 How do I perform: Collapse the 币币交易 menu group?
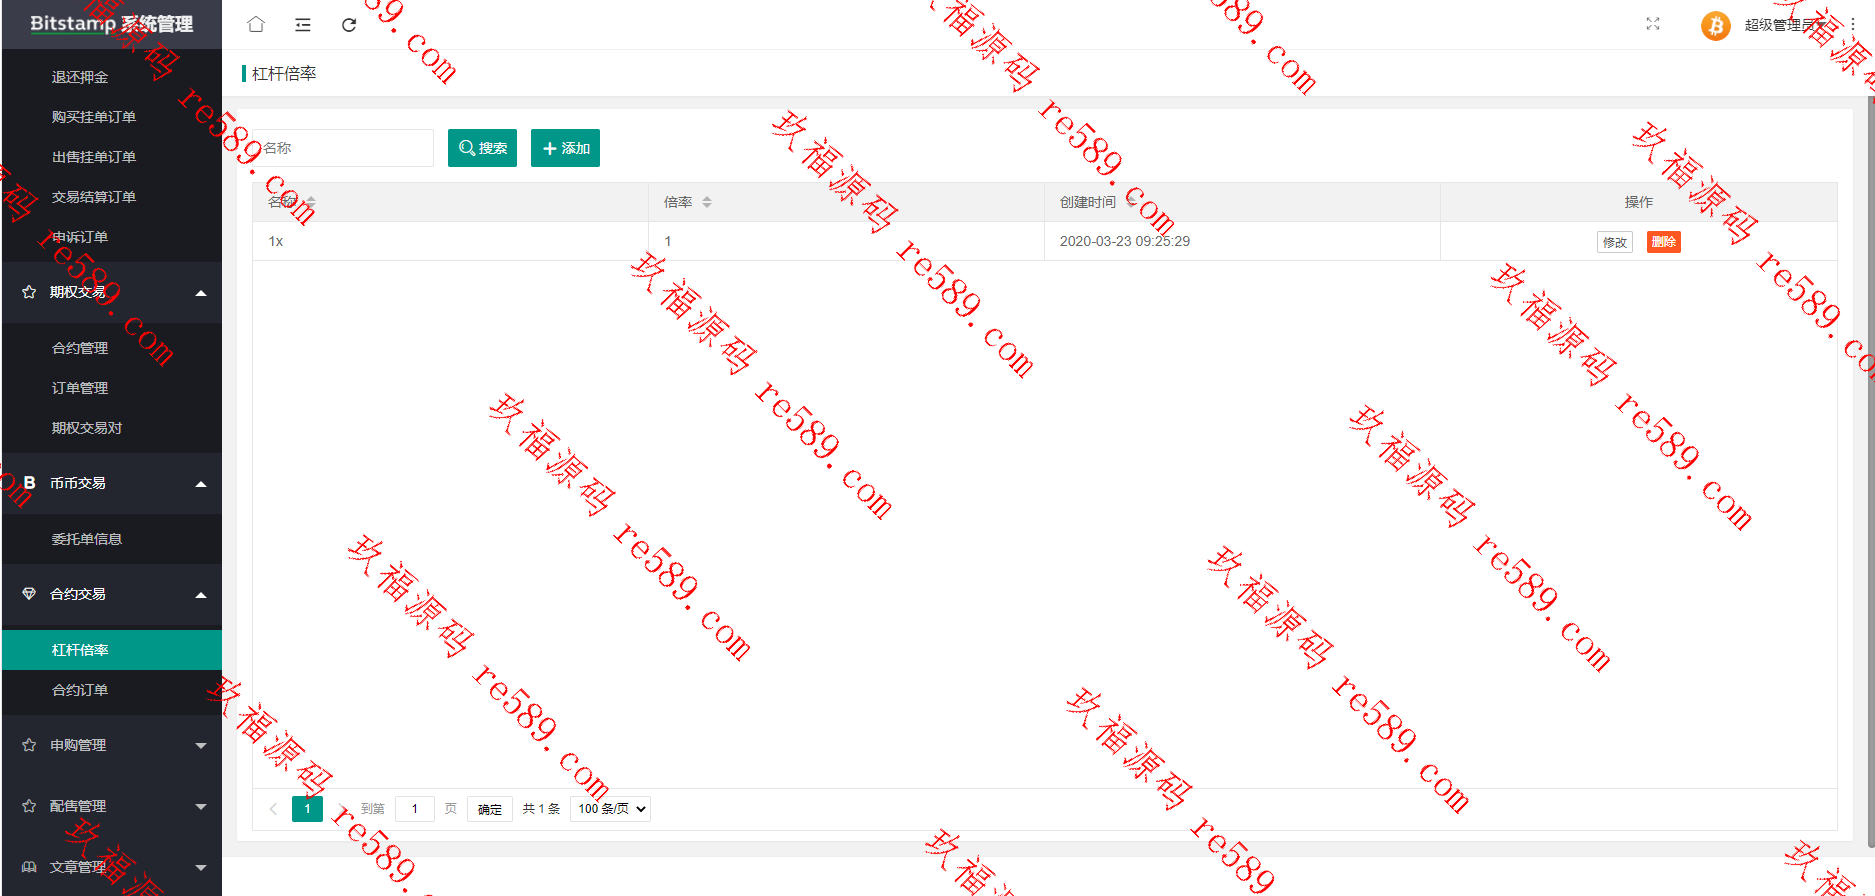point(201,484)
